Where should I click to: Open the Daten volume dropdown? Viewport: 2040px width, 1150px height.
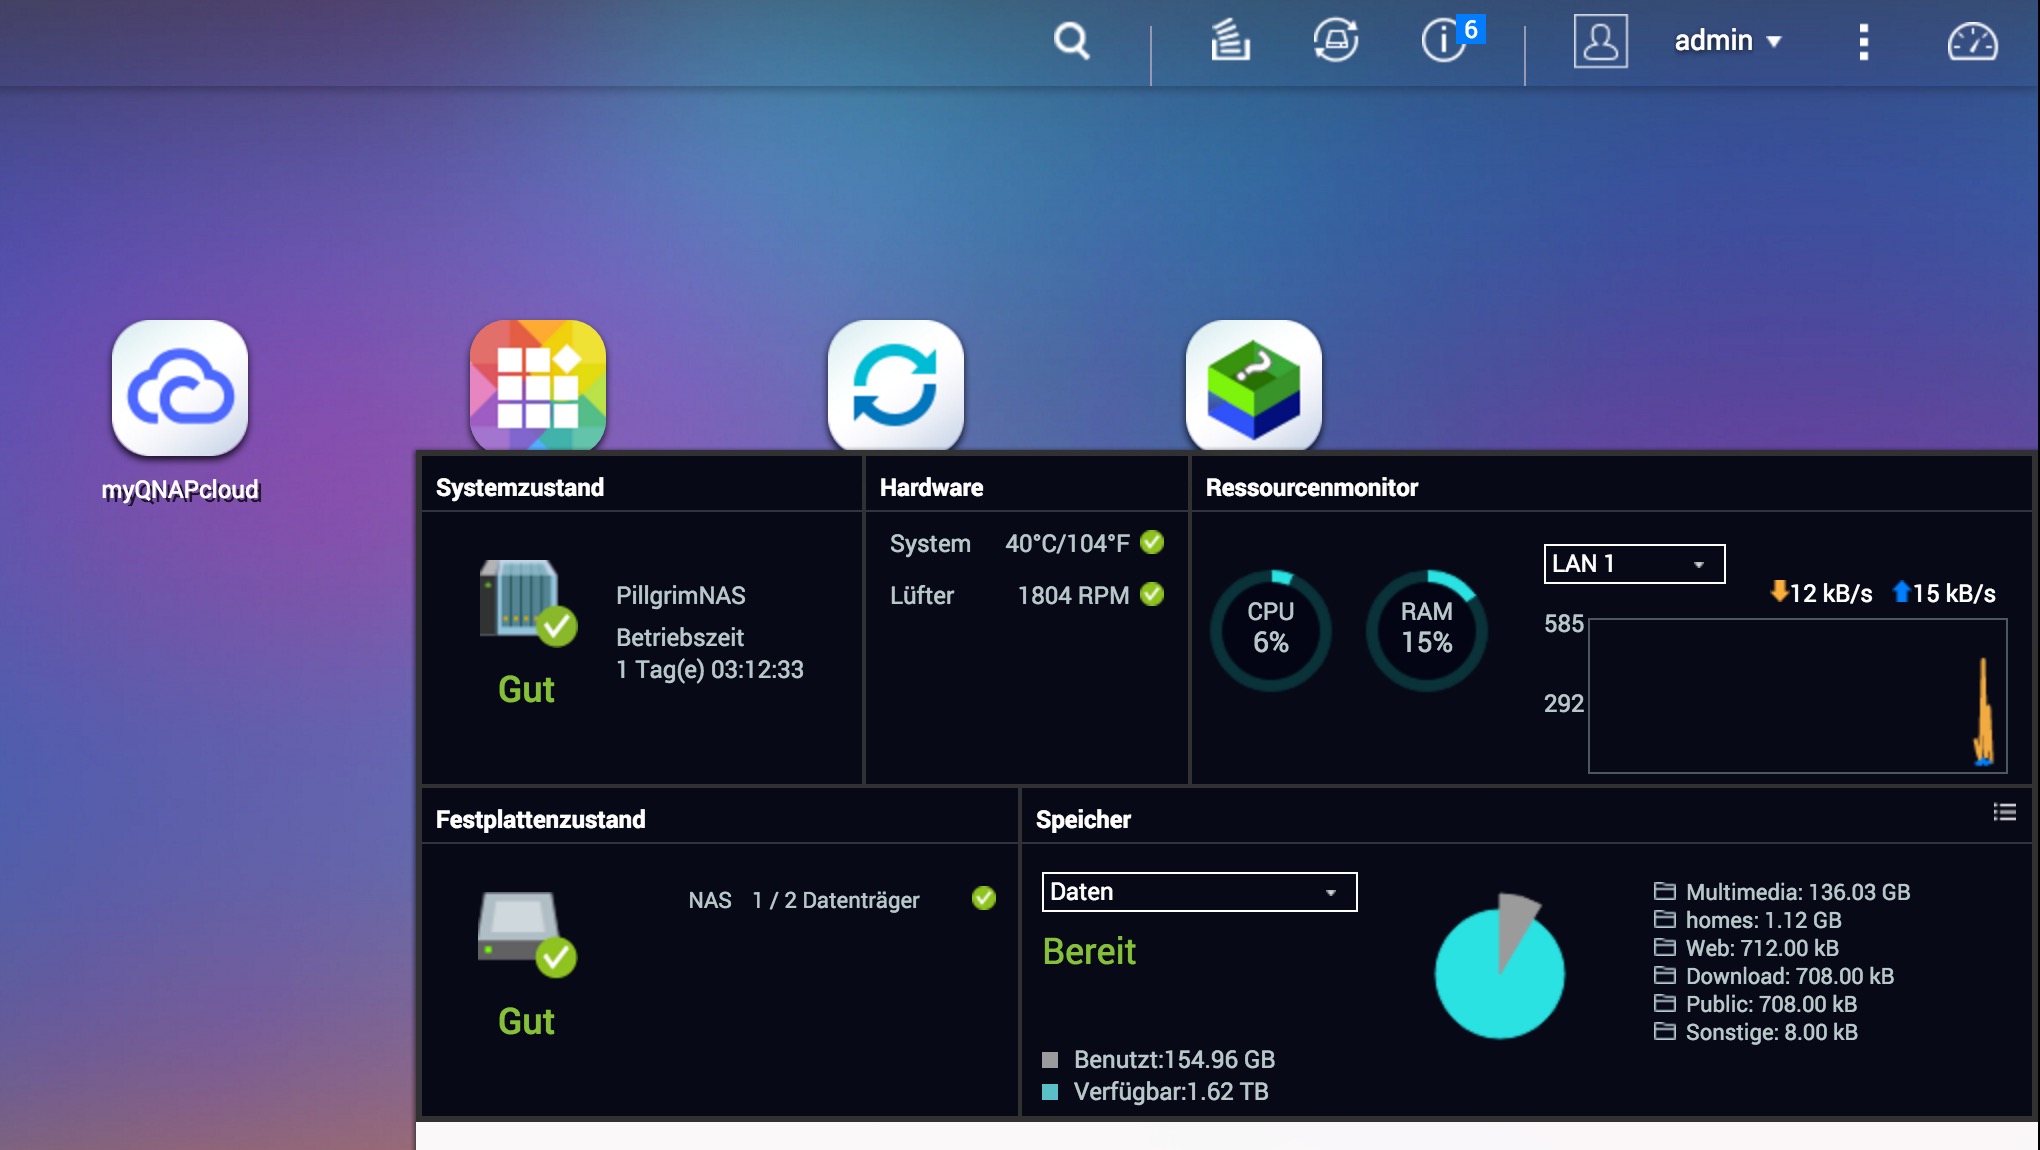coord(1198,892)
